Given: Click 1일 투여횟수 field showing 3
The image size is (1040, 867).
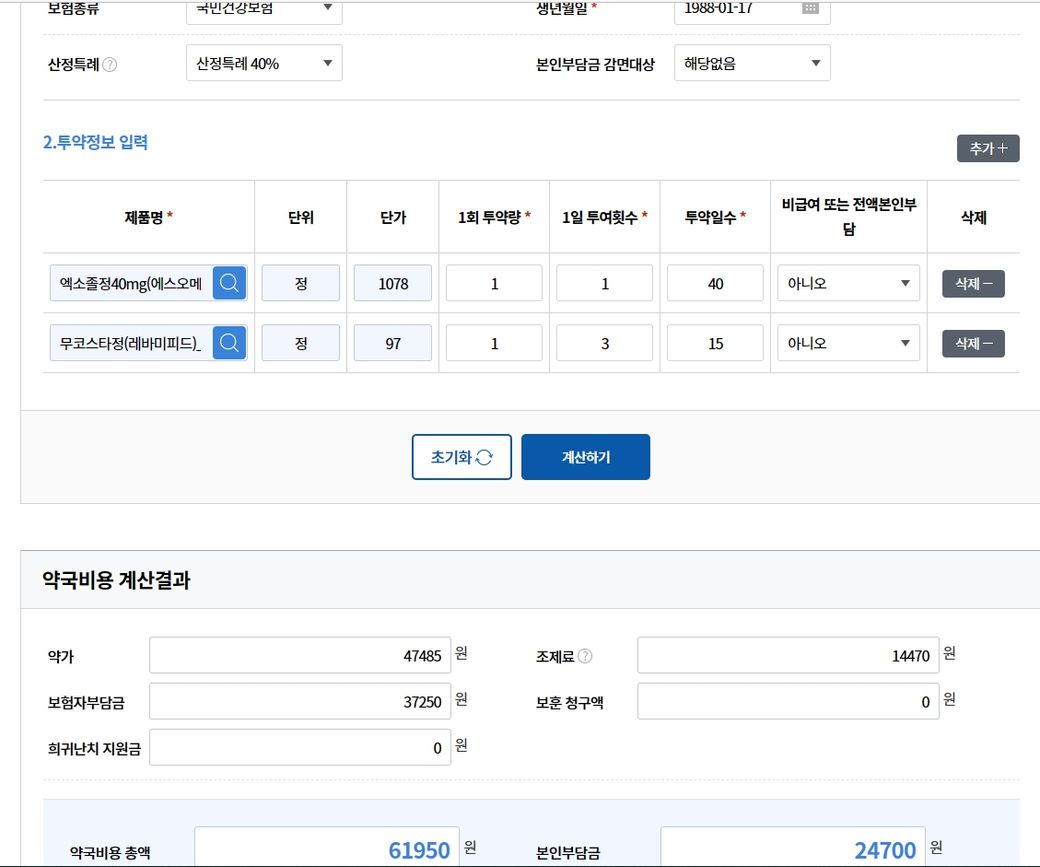Looking at the screenshot, I should 604,344.
